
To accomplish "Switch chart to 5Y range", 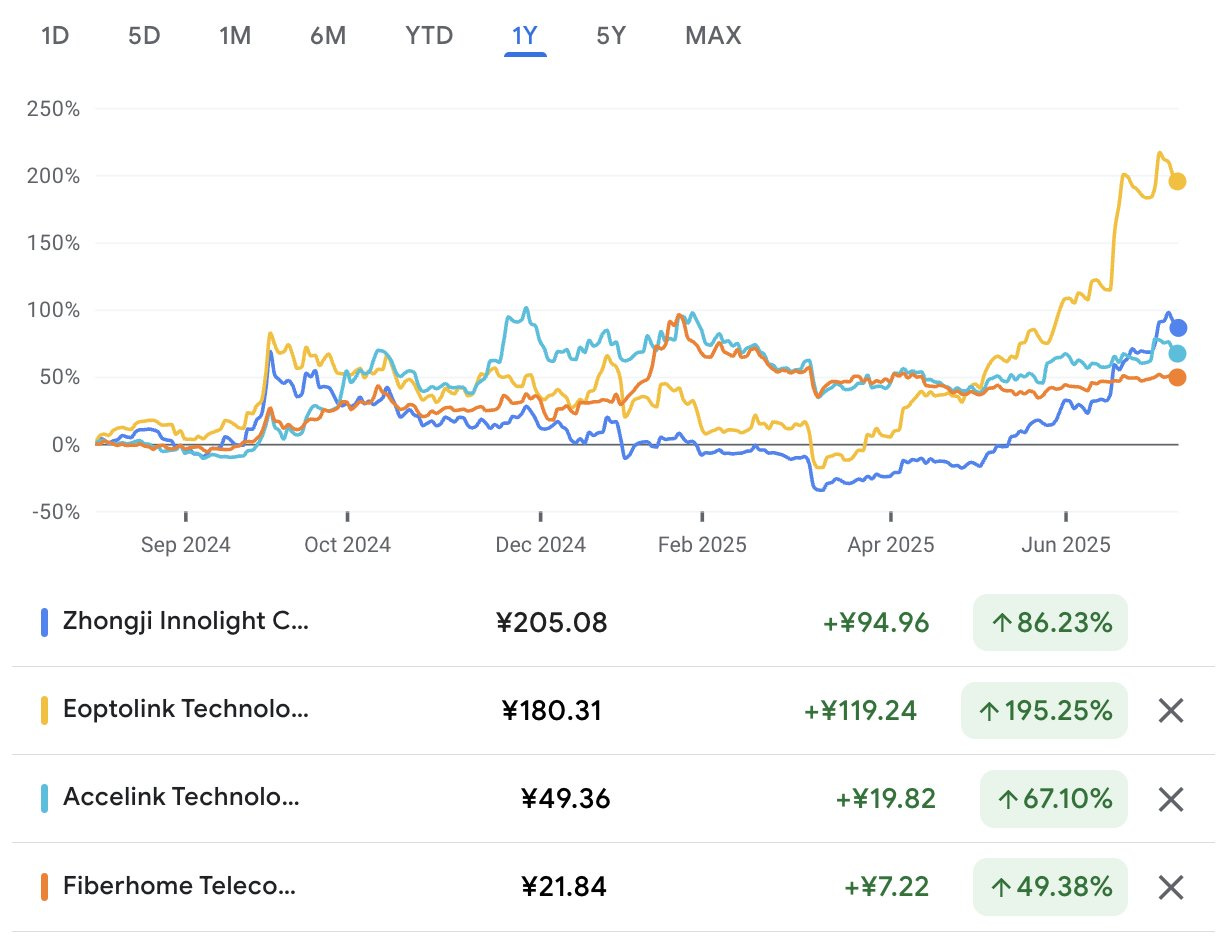I will (611, 36).
